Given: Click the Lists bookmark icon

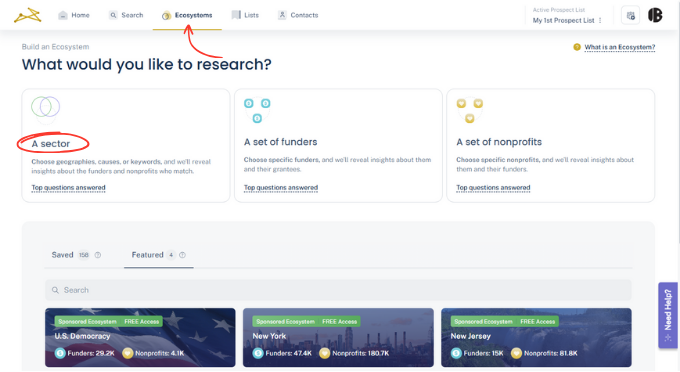Looking at the screenshot, I should pos(236,15).
